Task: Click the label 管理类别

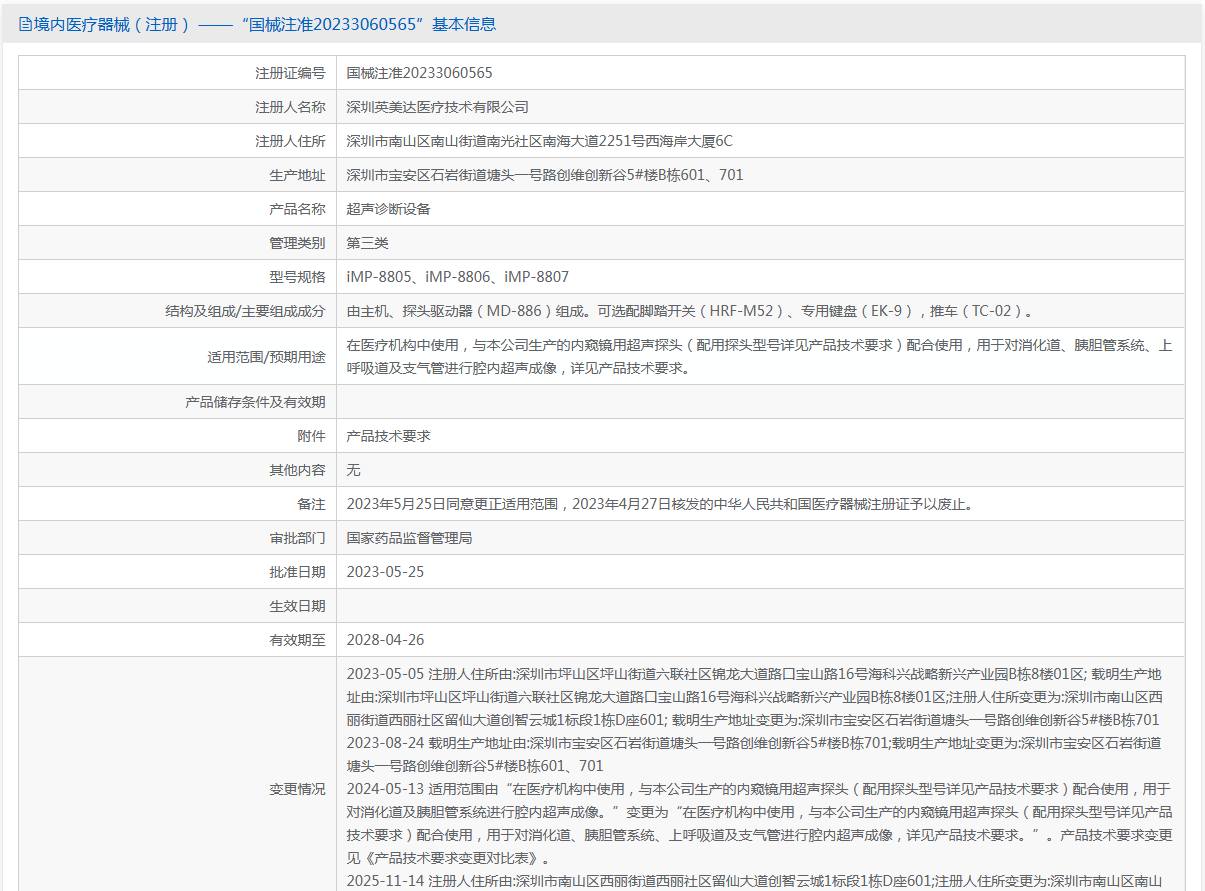Action: click(297, 243)
